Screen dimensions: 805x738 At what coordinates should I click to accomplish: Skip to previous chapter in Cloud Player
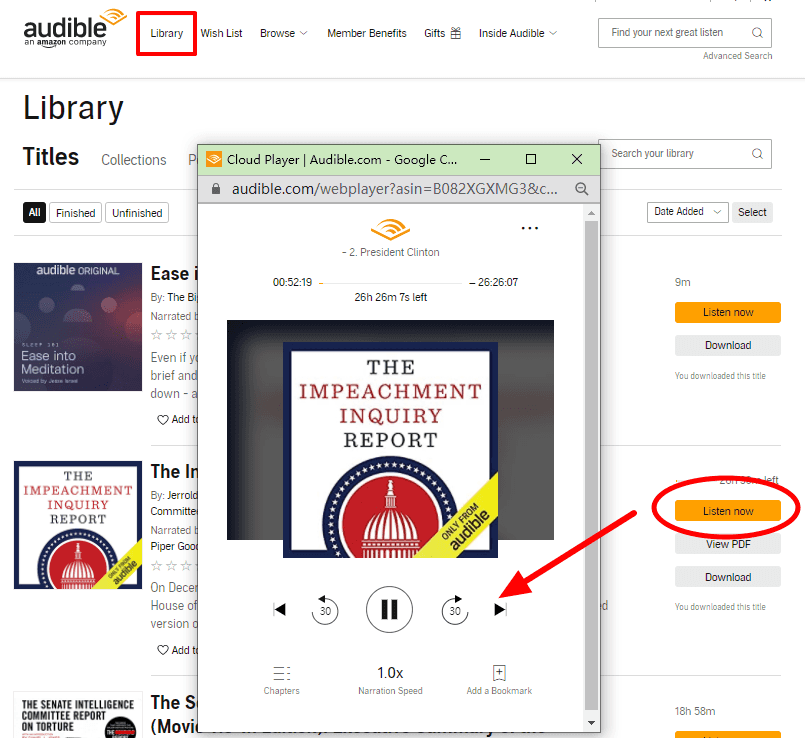(279, 610)
